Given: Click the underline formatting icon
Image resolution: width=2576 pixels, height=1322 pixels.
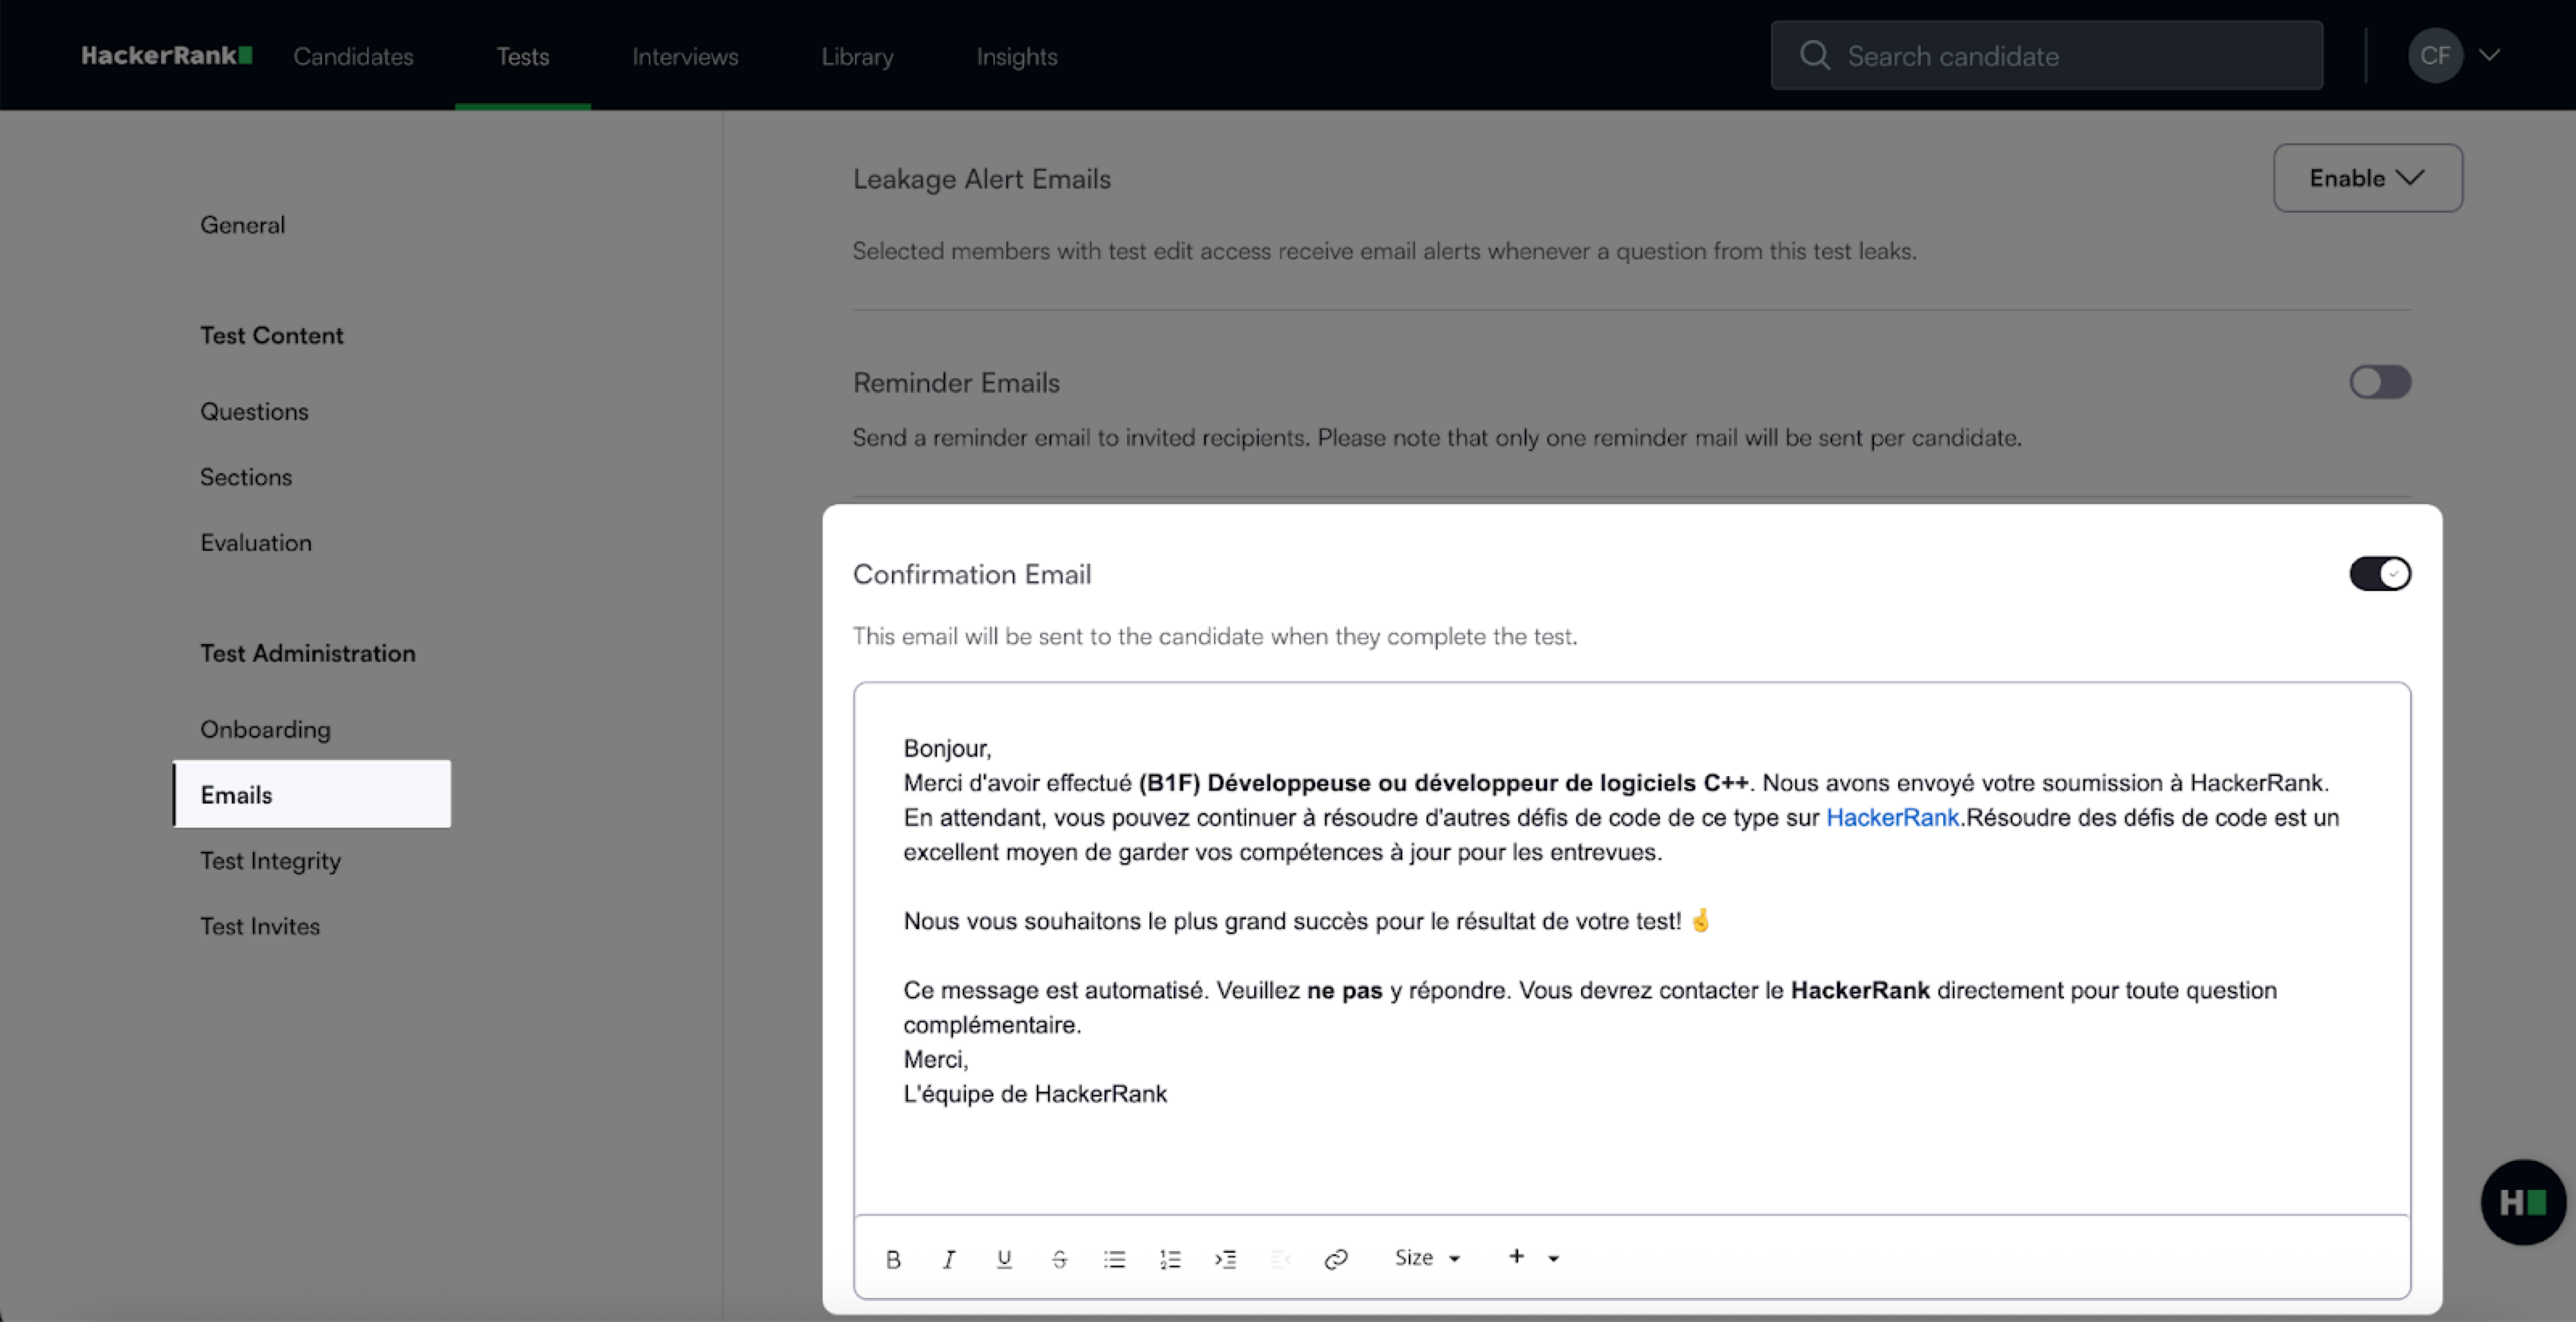Looking at the screenshot, I should tap(1004, 1259).
